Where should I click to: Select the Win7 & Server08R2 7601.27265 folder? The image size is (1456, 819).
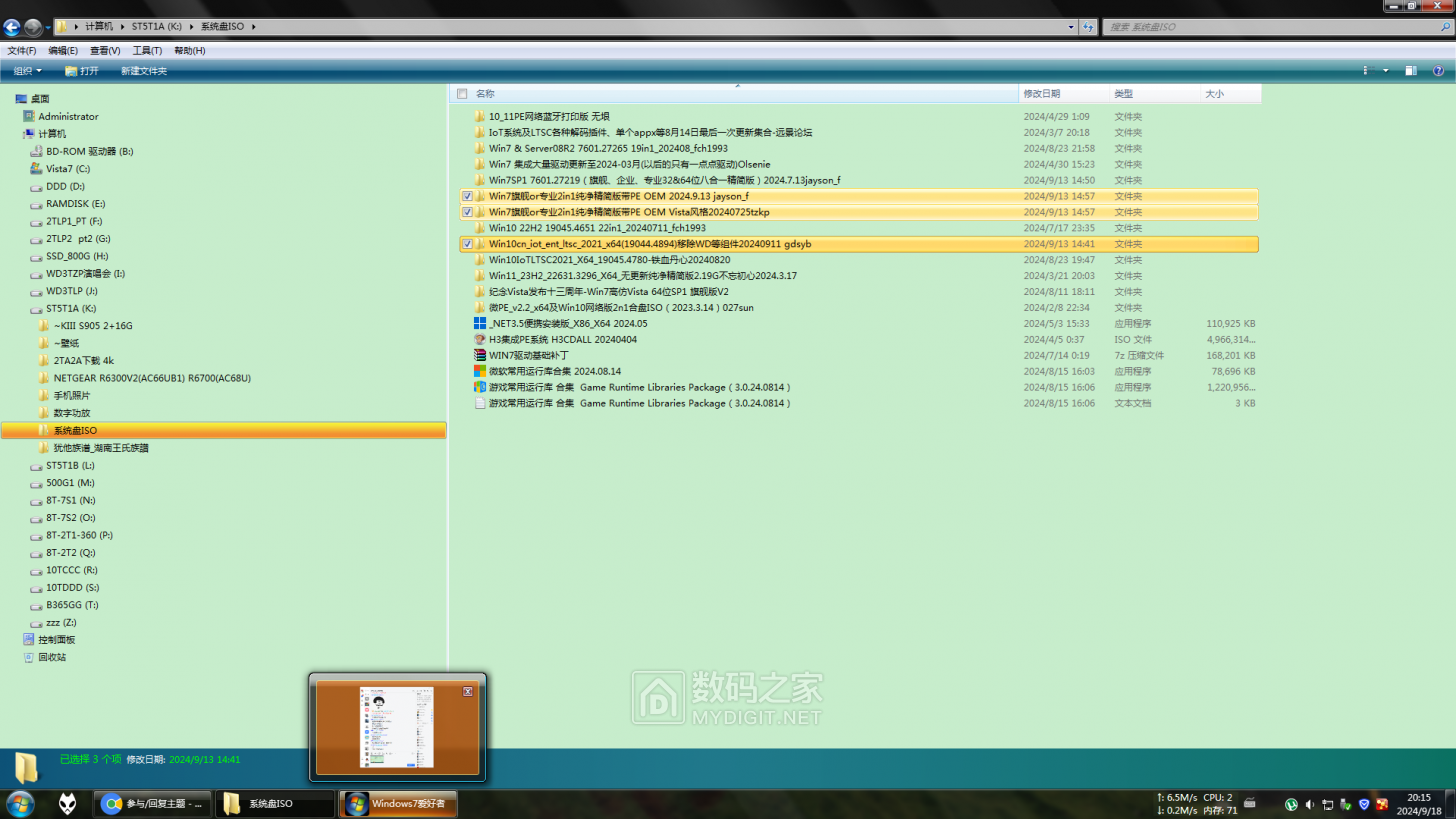[x=608, y=148]
